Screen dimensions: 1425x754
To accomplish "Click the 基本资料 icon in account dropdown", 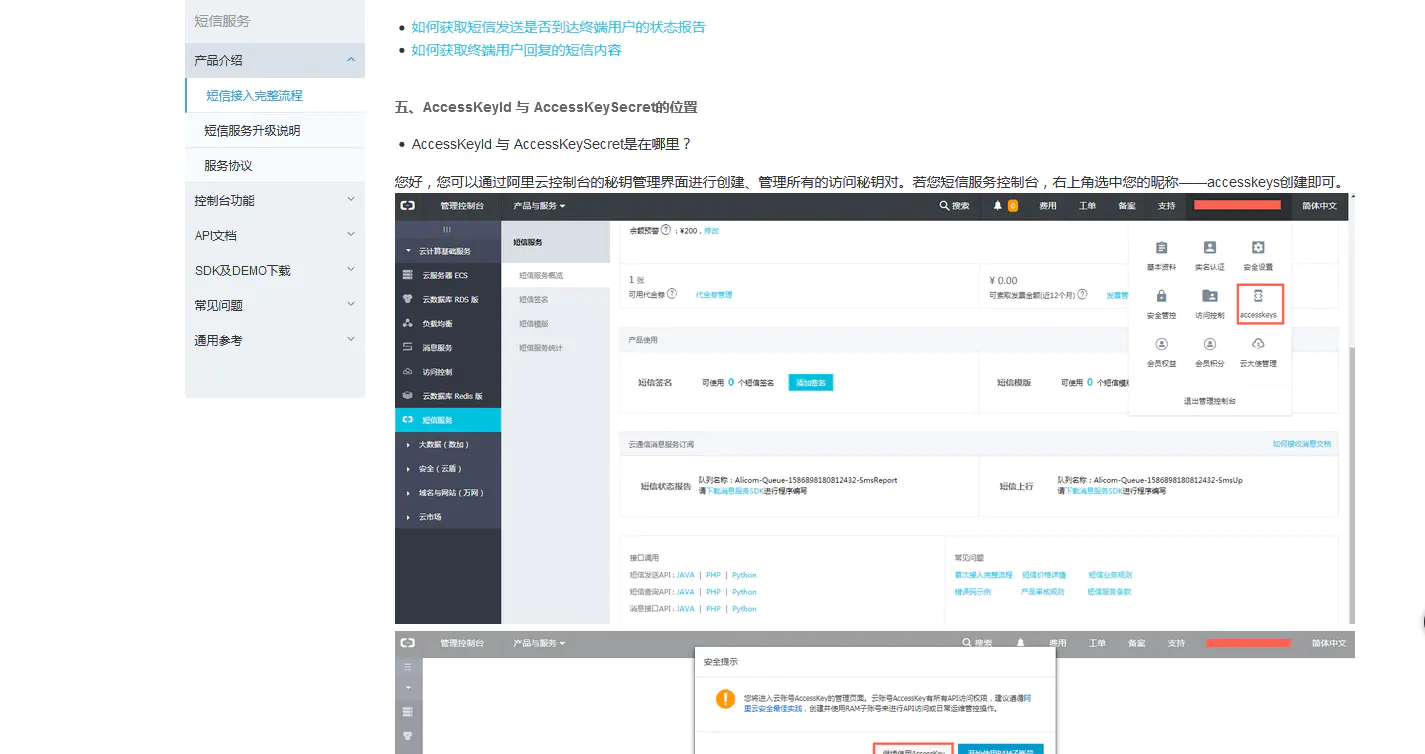I will pyautogui.click(x=1161, y=248).
